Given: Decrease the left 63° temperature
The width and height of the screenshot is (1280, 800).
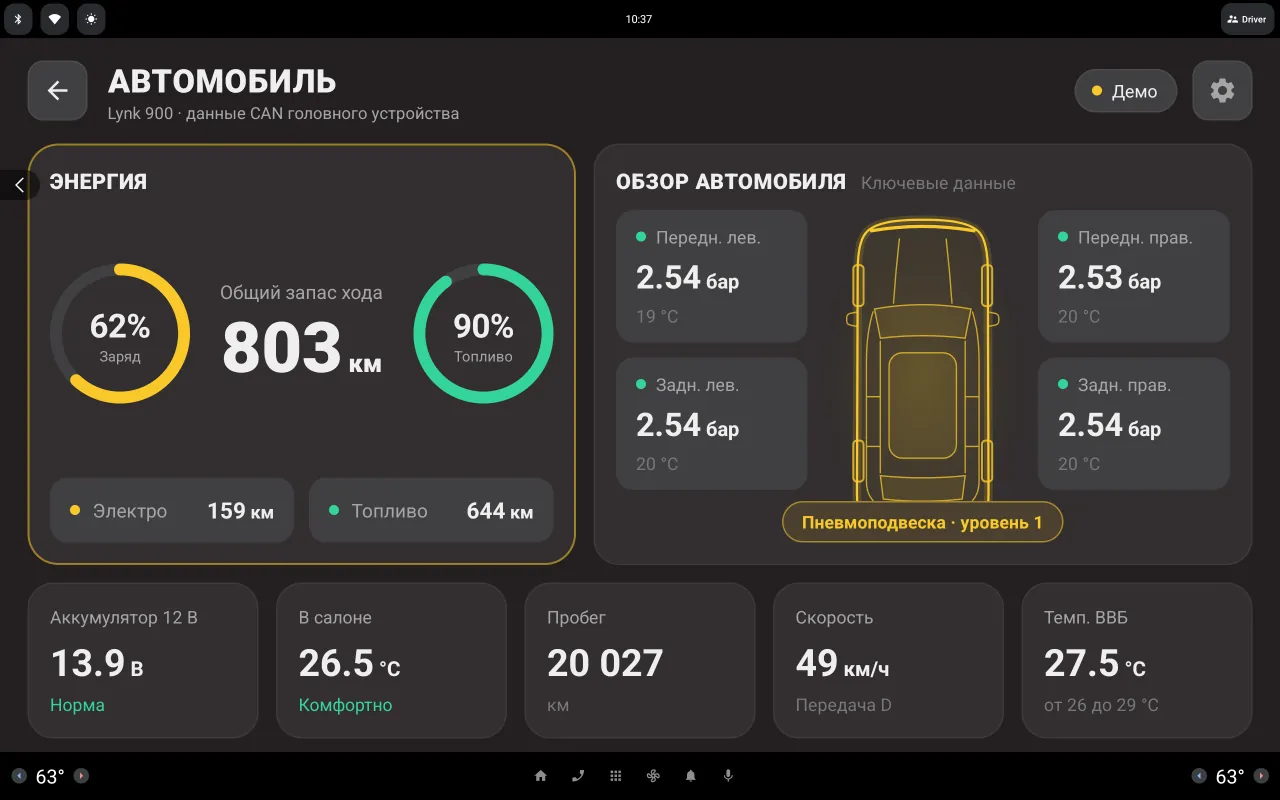Looking at the screenshot, I should [19, 776].
